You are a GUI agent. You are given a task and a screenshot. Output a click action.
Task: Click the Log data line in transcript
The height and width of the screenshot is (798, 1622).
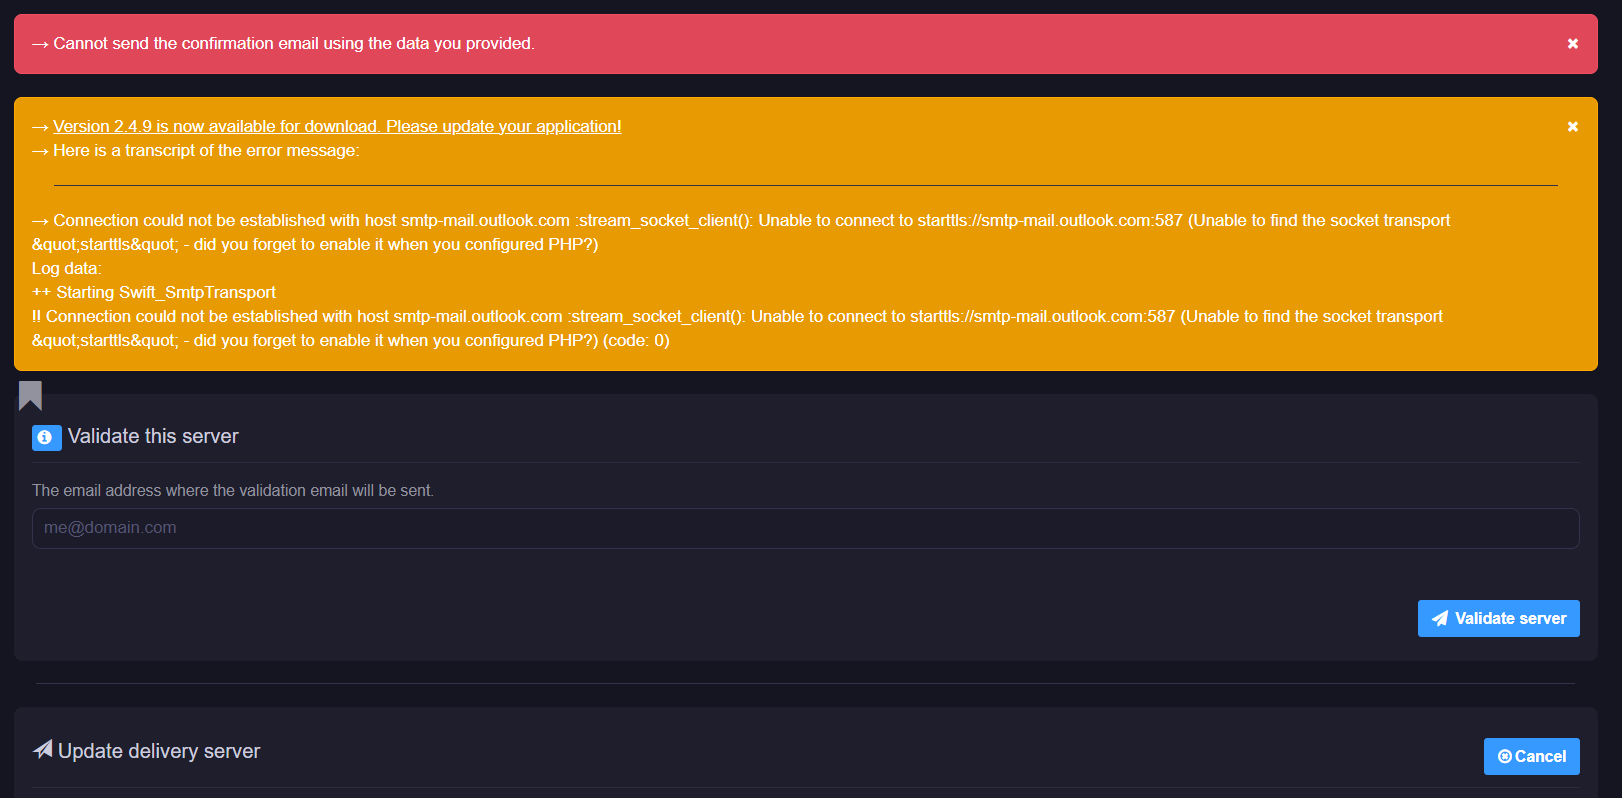(67, 268)
